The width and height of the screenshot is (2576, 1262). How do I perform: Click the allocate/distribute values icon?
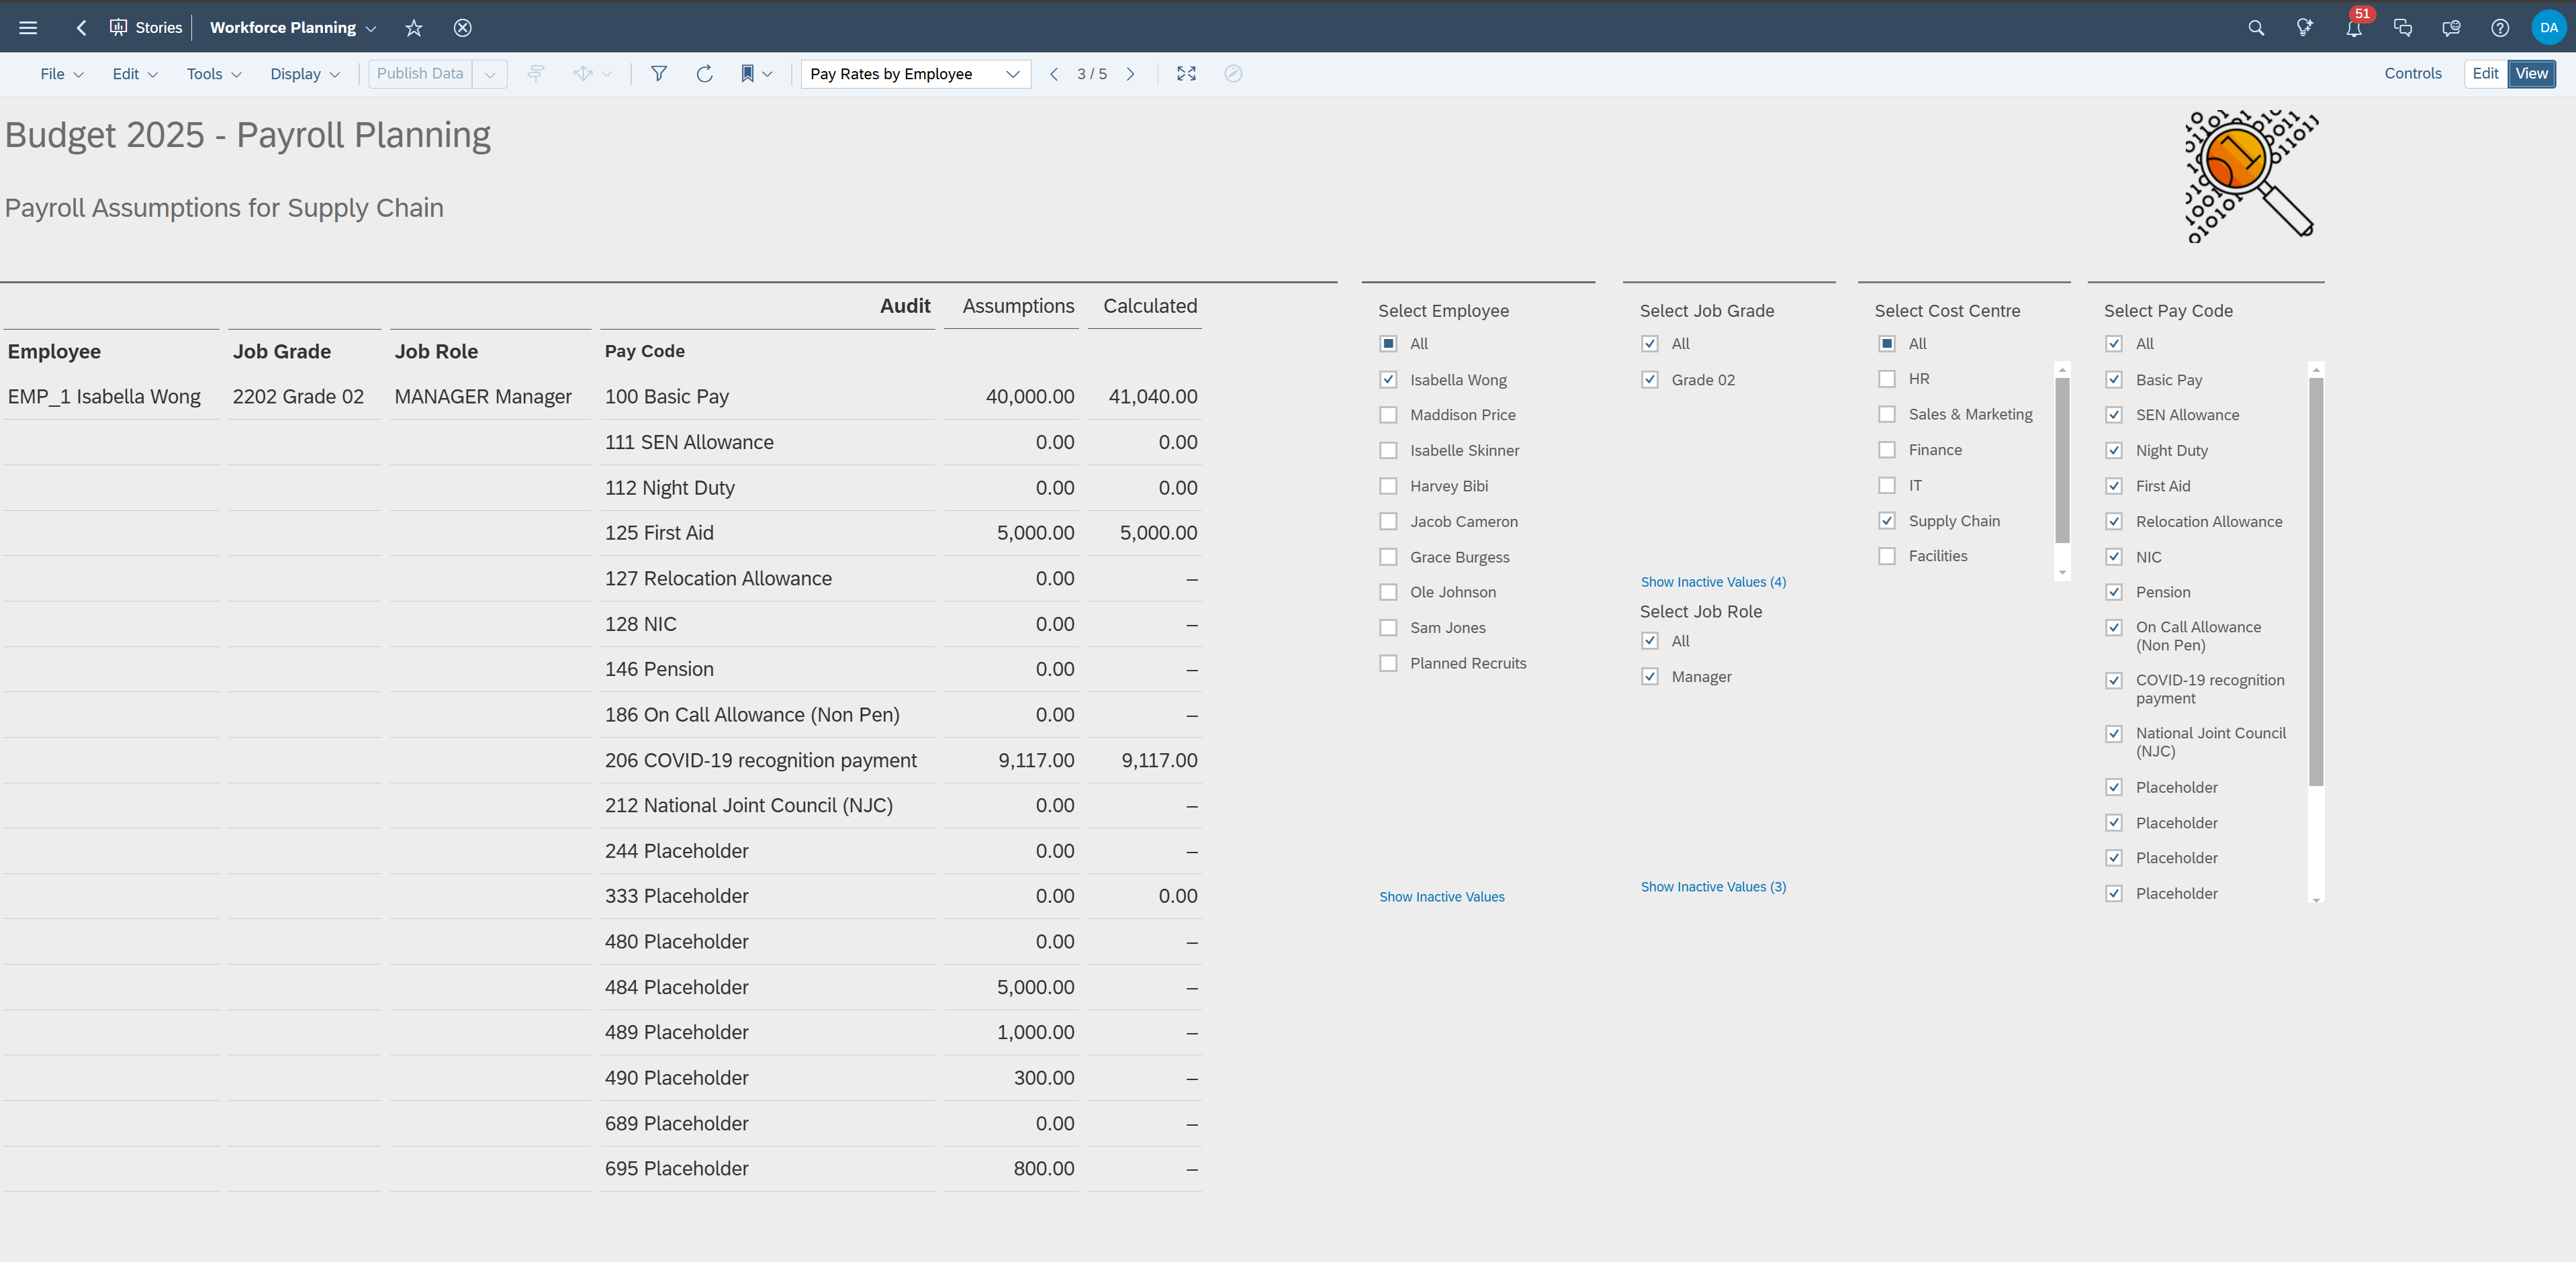coord(583,74)
